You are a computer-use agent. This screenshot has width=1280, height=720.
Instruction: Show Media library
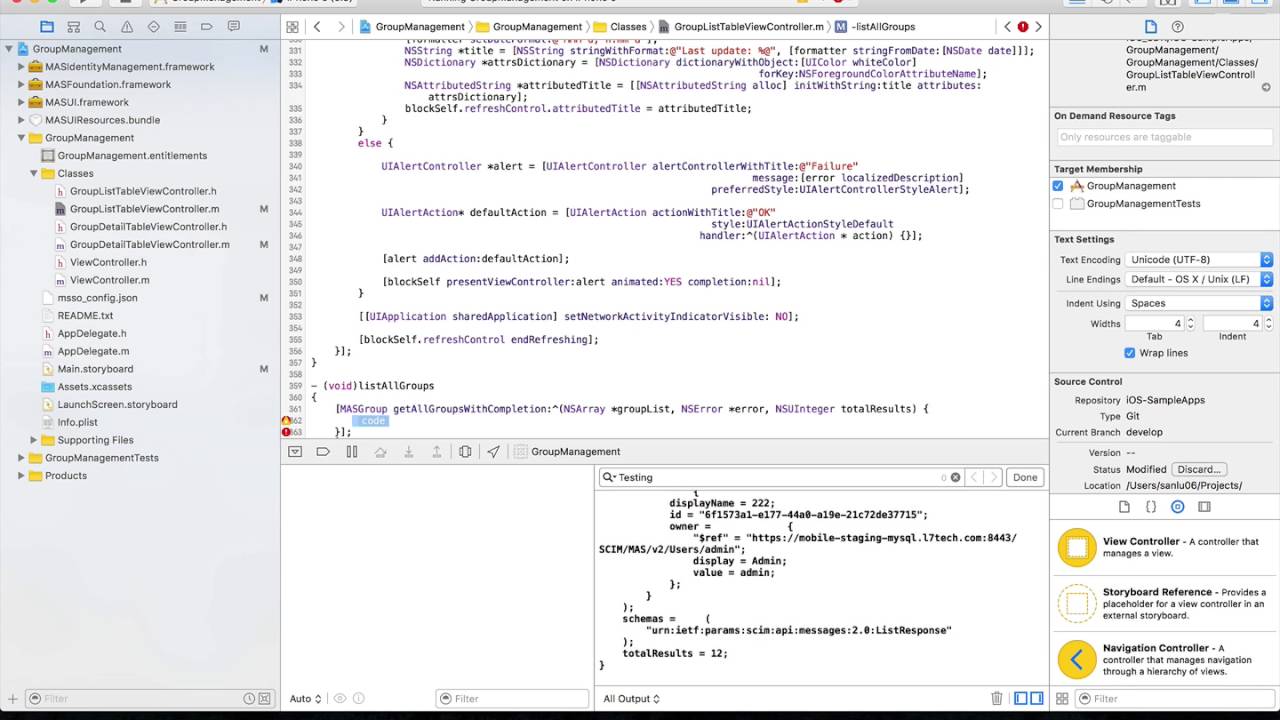pyautogui.click(x=1204, y=507)
